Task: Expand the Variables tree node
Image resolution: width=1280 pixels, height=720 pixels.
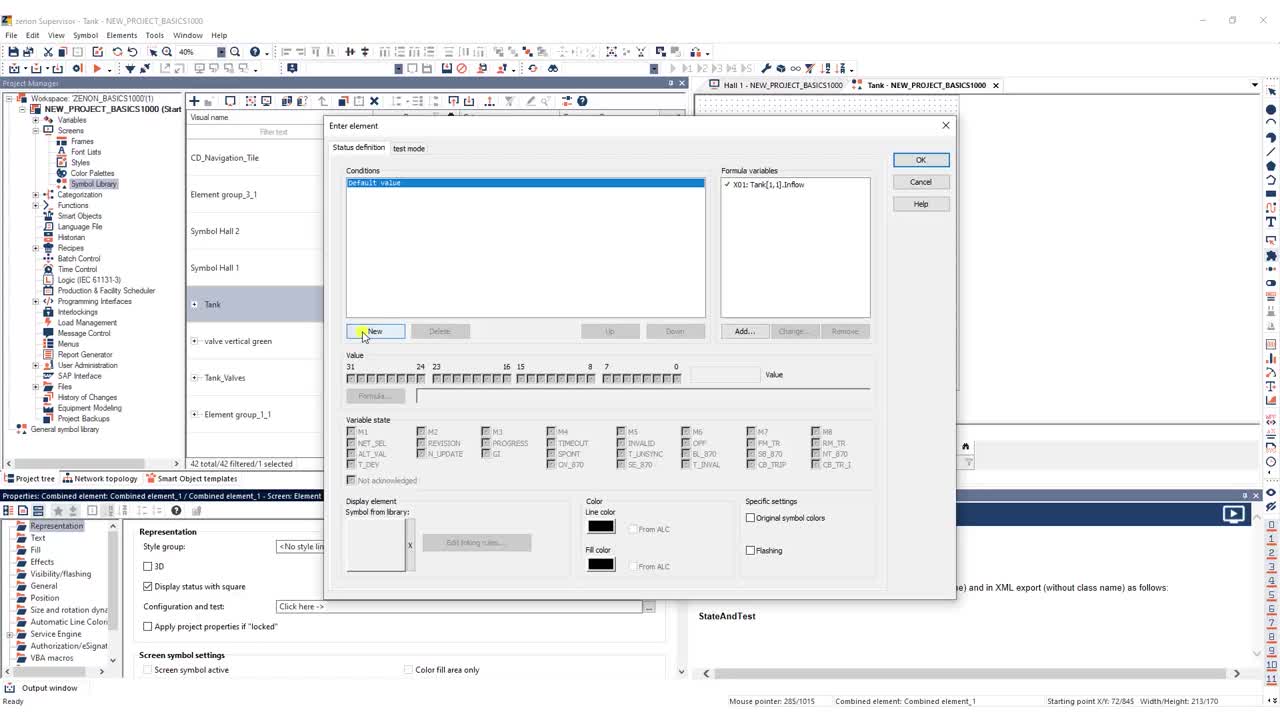Action: pyautogui.click(x=36, y=120)
